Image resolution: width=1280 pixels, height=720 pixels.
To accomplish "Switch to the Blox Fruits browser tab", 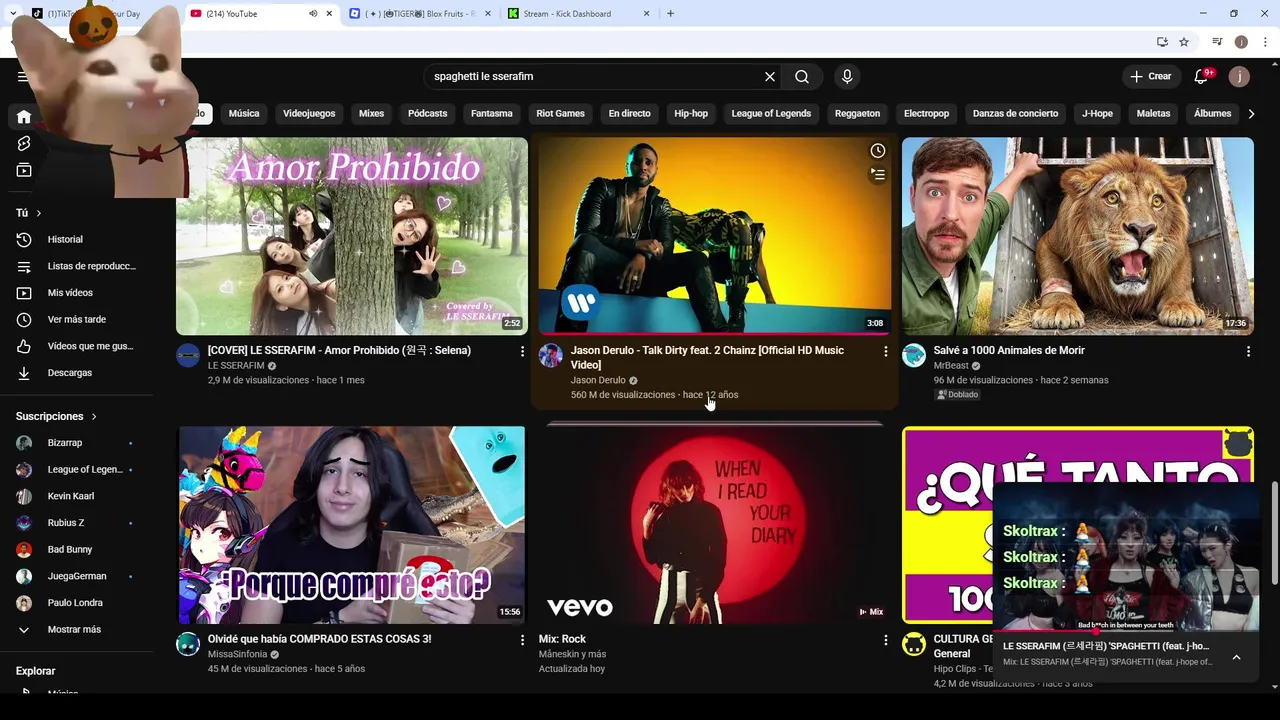I will [x=420, y=14].
